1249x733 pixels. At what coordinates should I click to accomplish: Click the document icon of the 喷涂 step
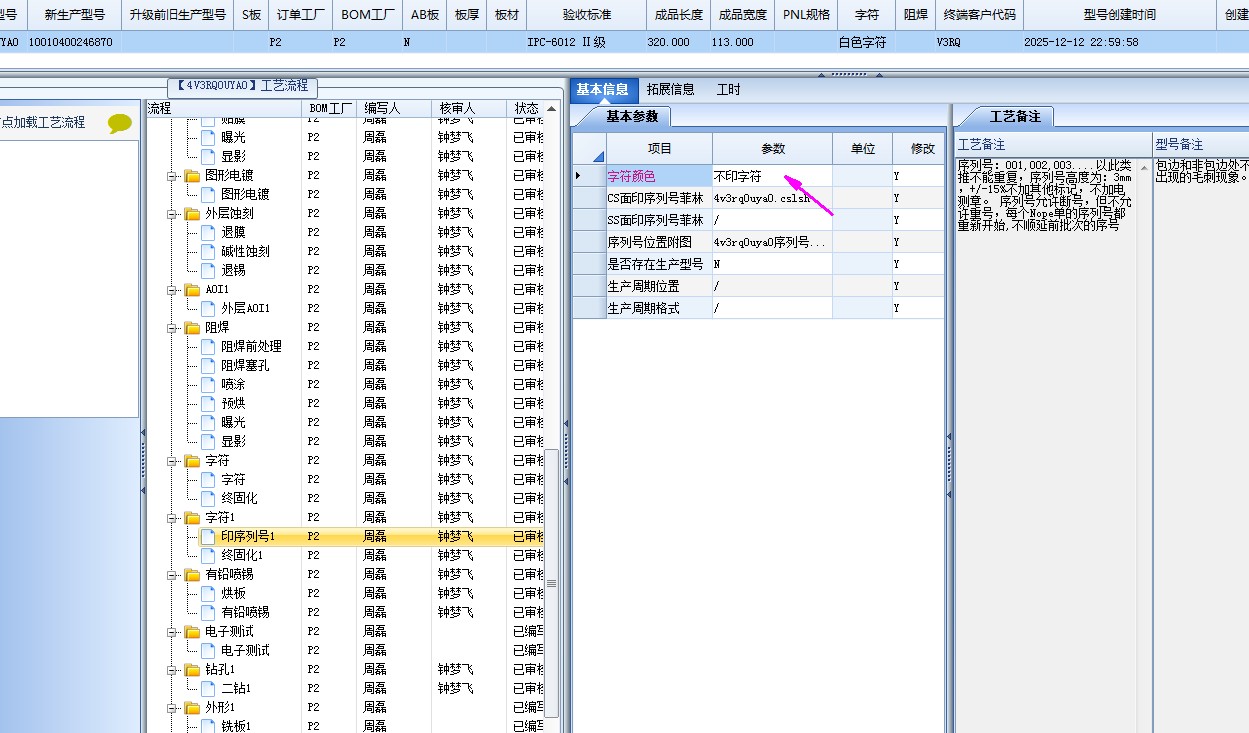click(x=208, y=384)
